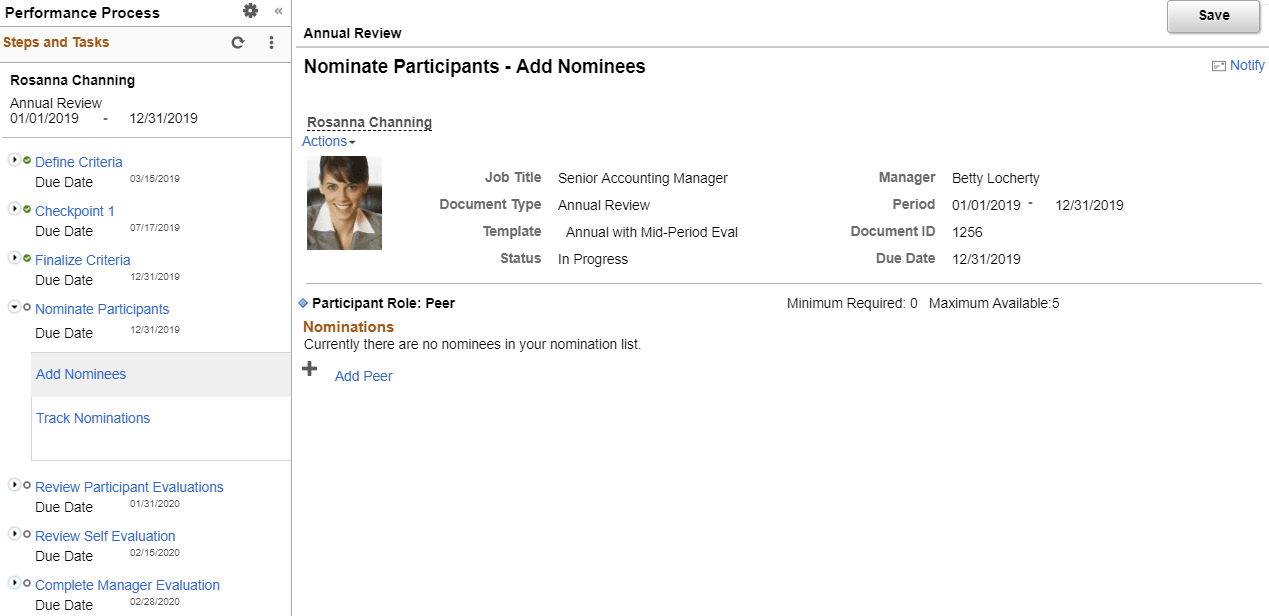Click the Finalize Criteria step link

tap(82, 259)
